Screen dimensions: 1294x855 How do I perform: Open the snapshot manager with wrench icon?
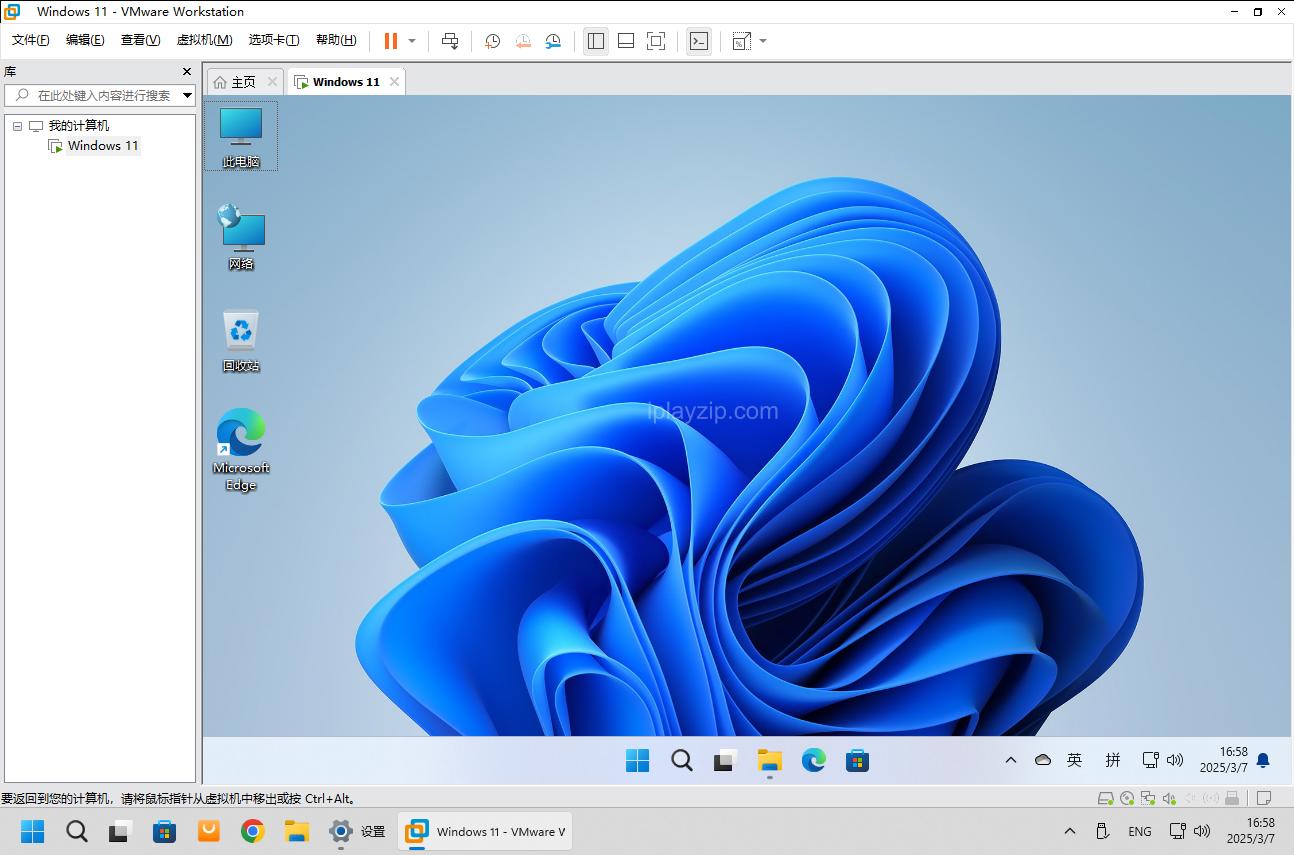(x=553, y=41)
